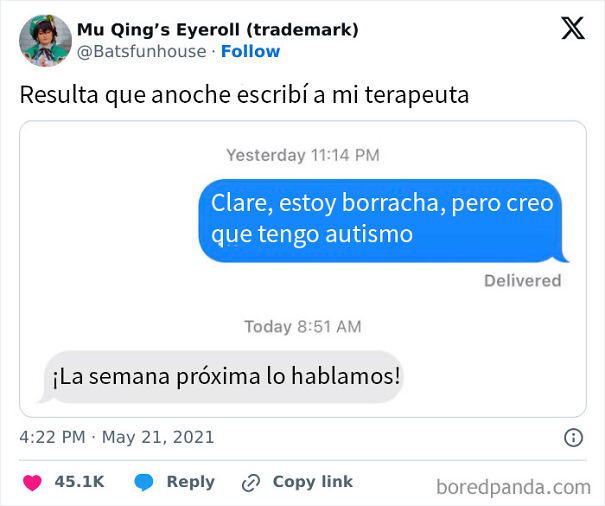Image resolution: width=605 pixels, height=506 pixels.
Task: Click the Yesterday 11:14 PM timestamp
Action: click(x=303, y=155)
